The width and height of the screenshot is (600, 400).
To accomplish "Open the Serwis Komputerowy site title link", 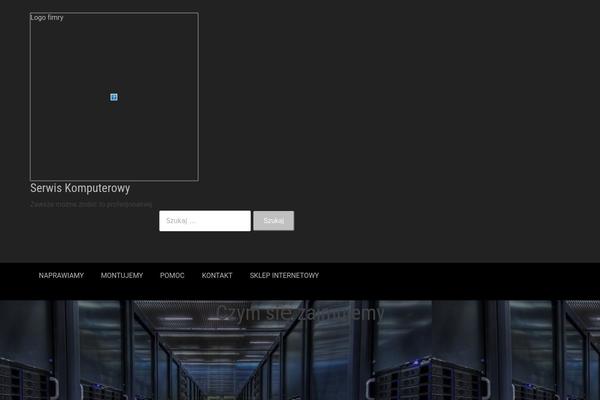I will point(80,188).
